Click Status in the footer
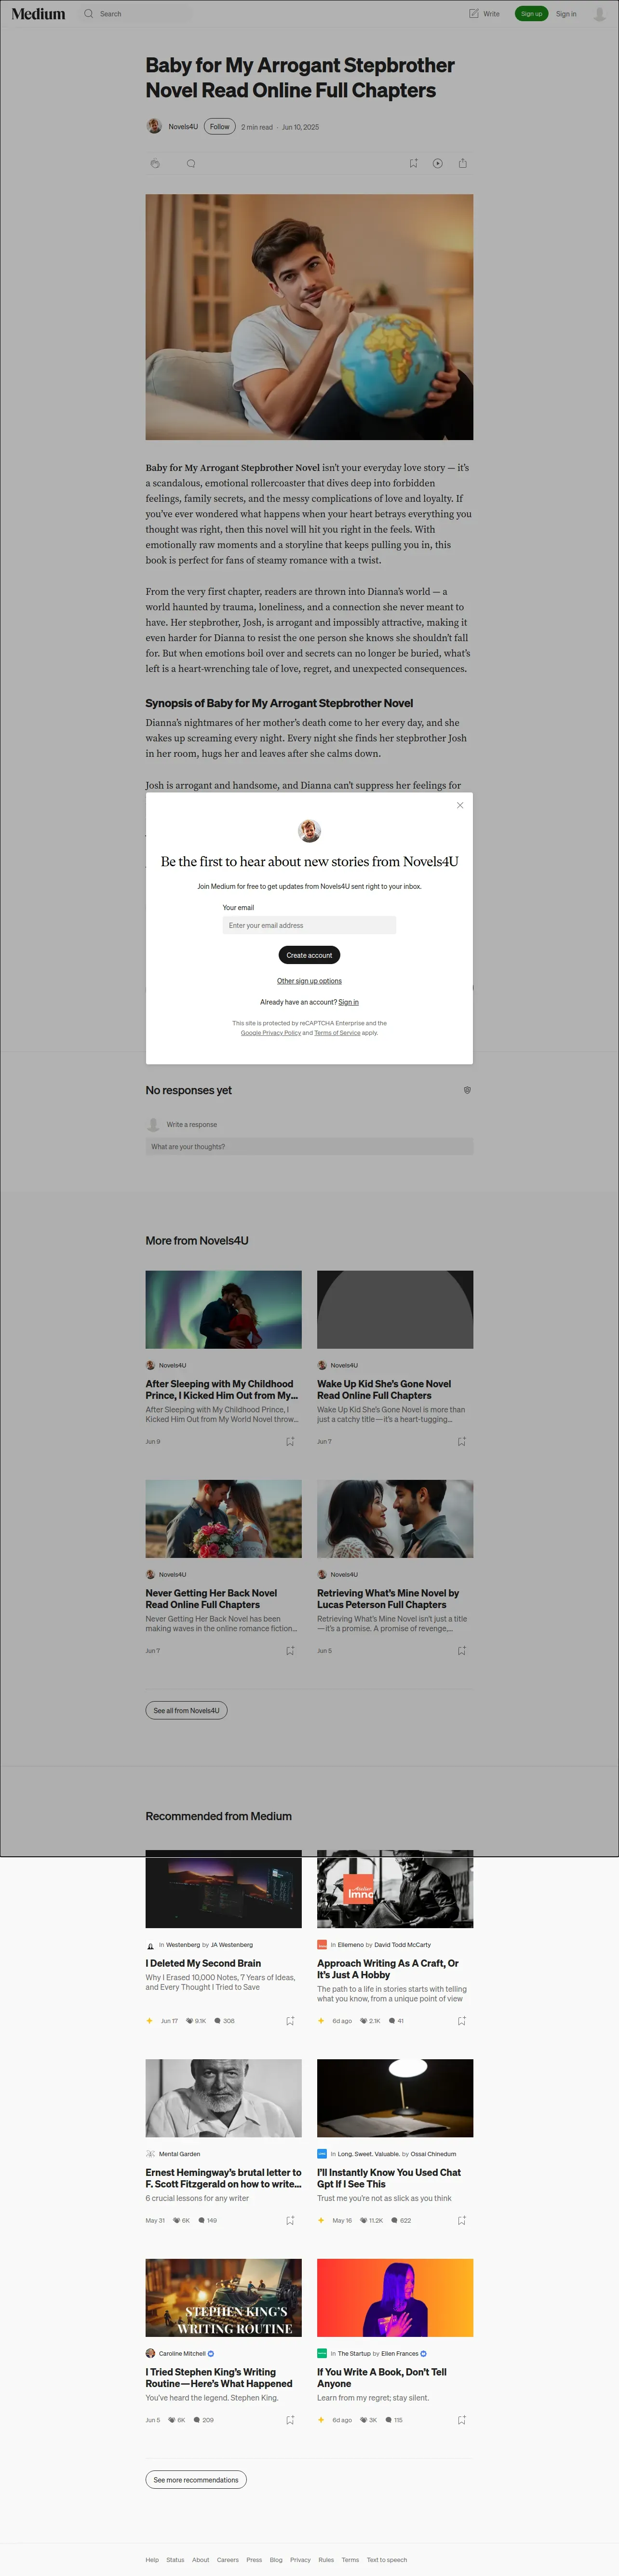 (x=175, y=2560)
